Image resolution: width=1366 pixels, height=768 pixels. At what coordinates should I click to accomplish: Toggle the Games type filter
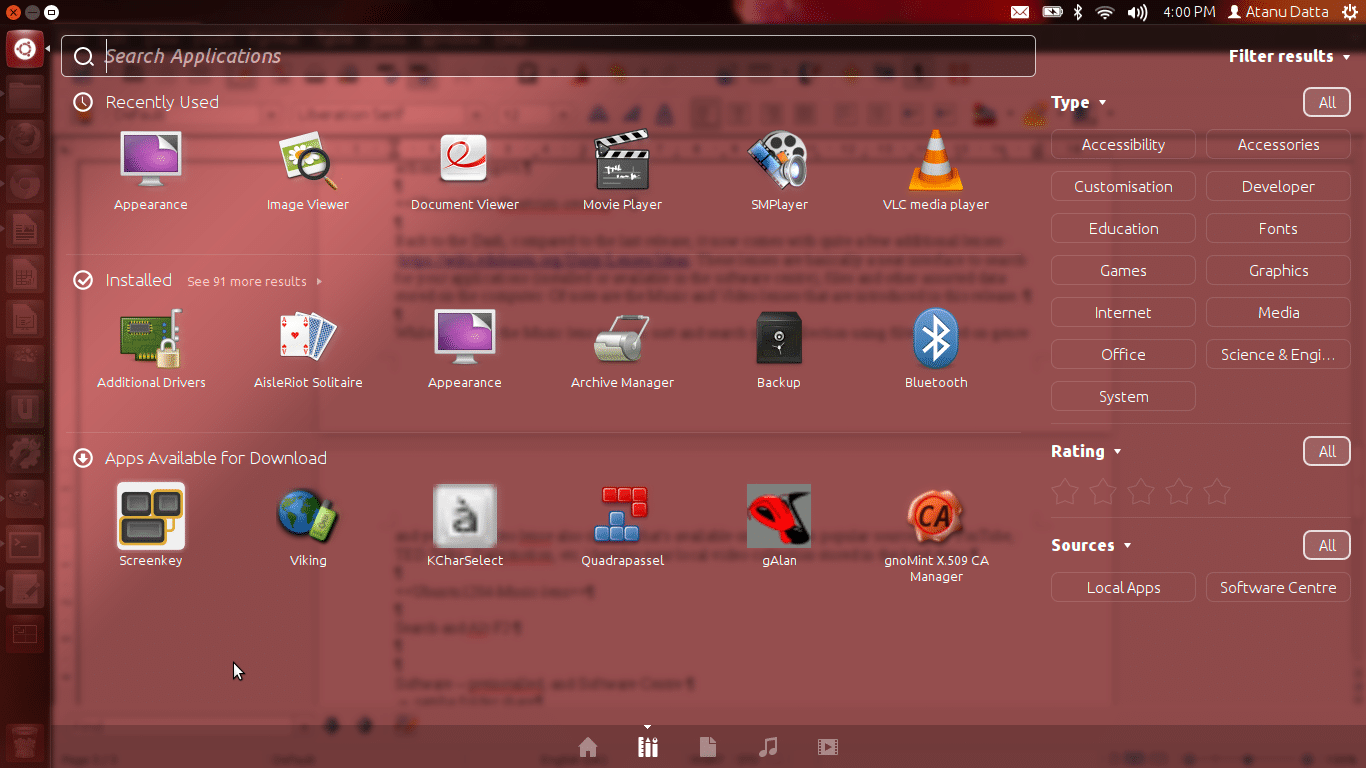point(1123,271)
